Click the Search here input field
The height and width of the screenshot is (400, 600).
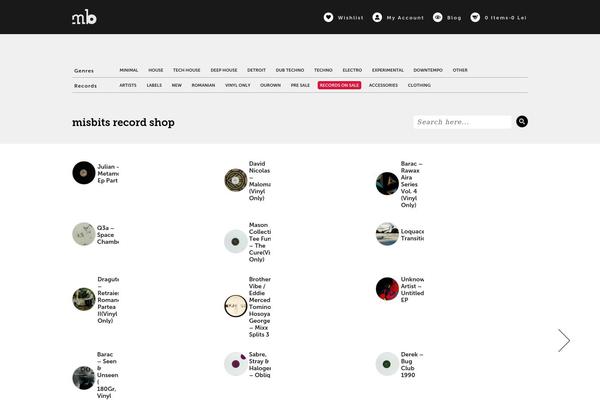coord(463,122)
